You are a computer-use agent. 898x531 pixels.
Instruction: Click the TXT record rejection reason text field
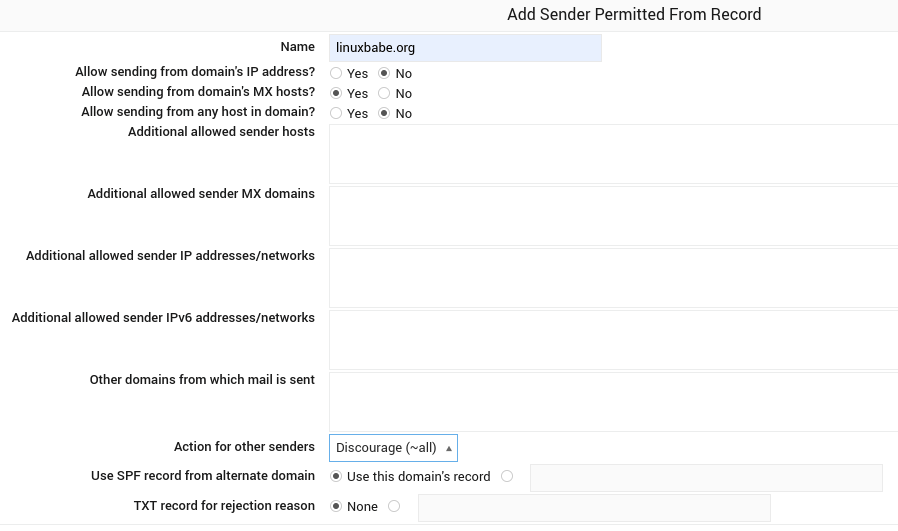click(x=593, y=508)
